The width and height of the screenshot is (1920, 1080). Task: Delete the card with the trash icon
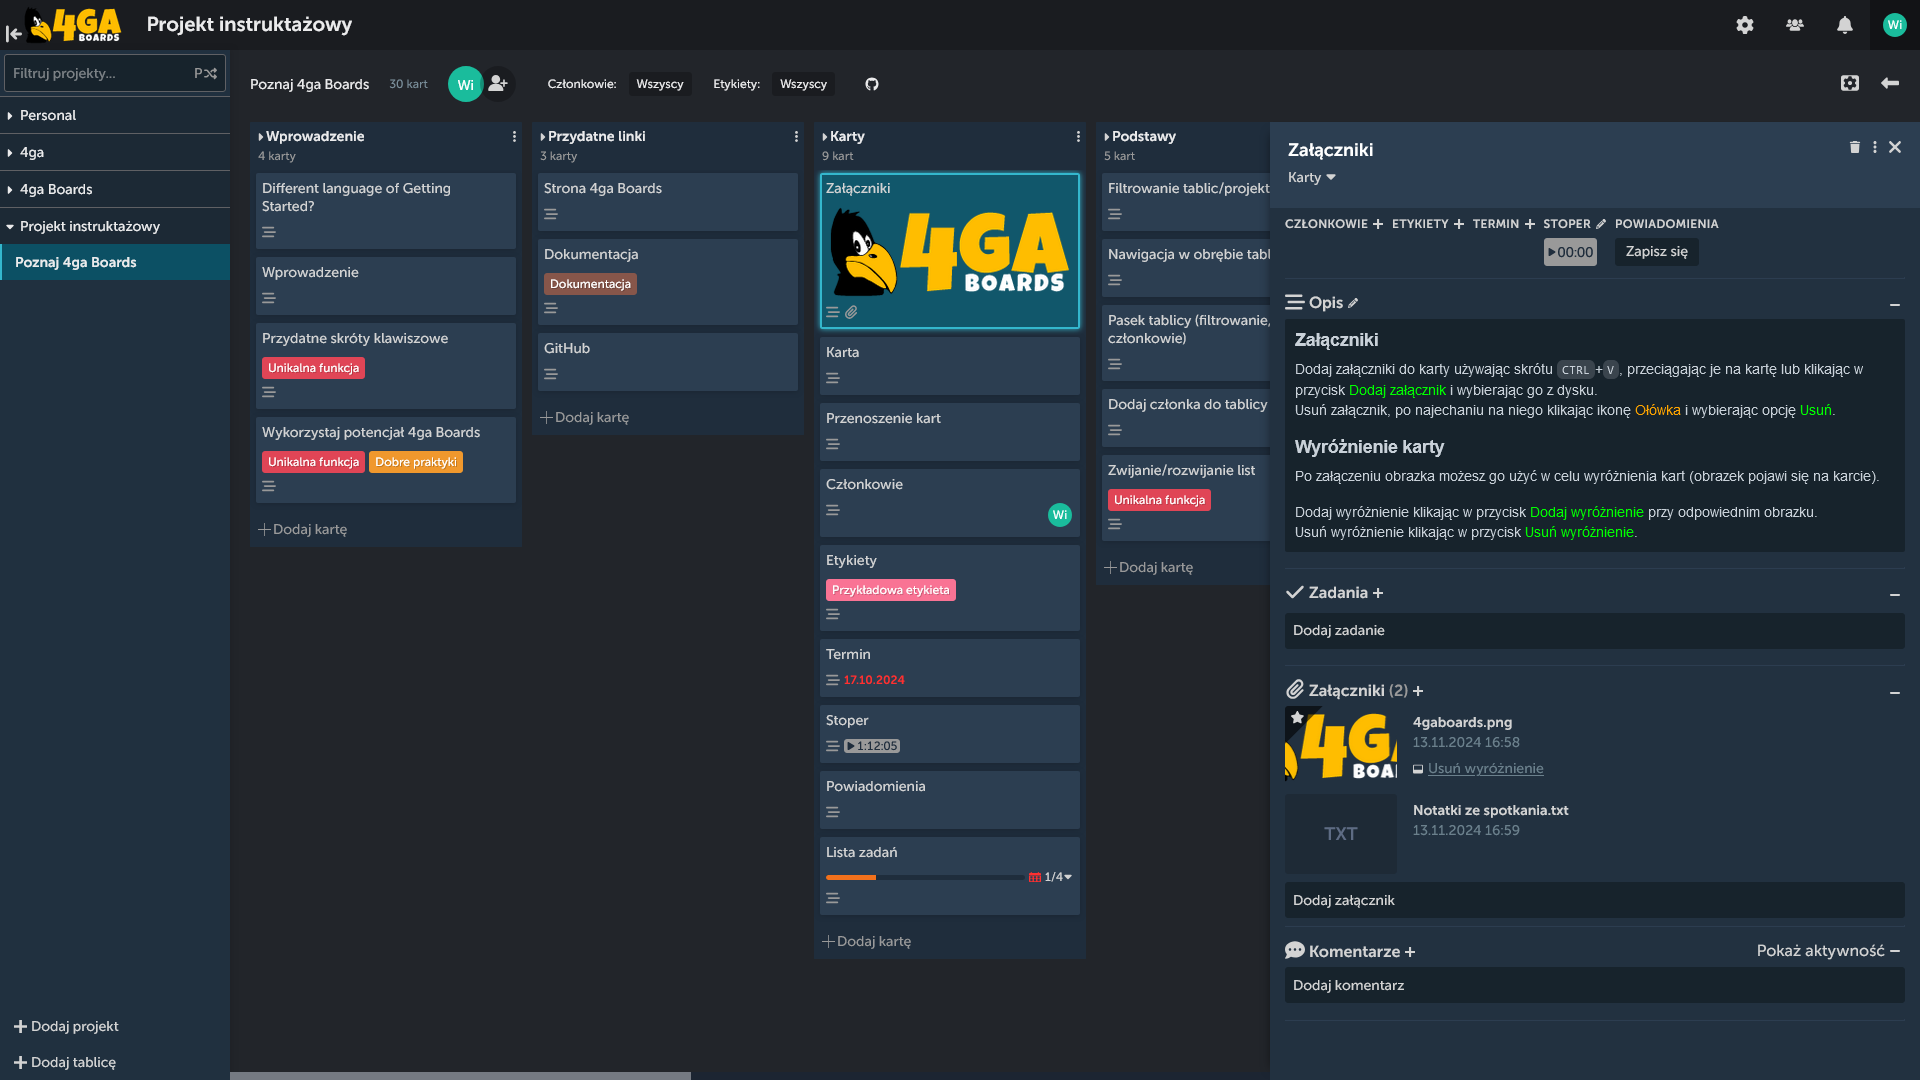pyautogui.click(x=1855, y=147)
